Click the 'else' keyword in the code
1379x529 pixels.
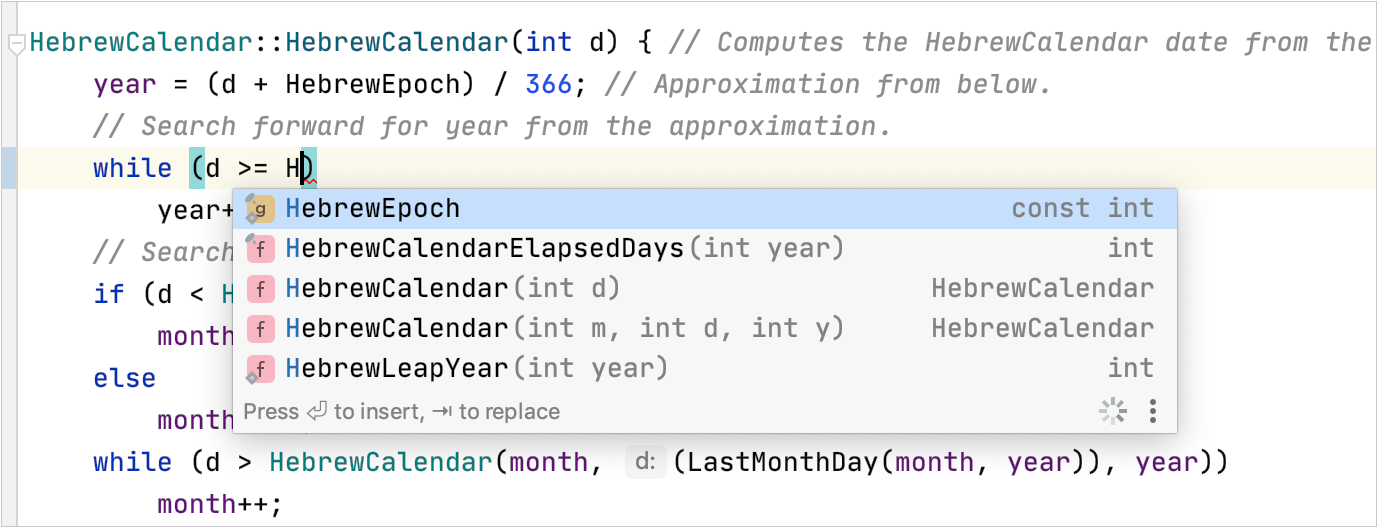click(x=125, y=379)
